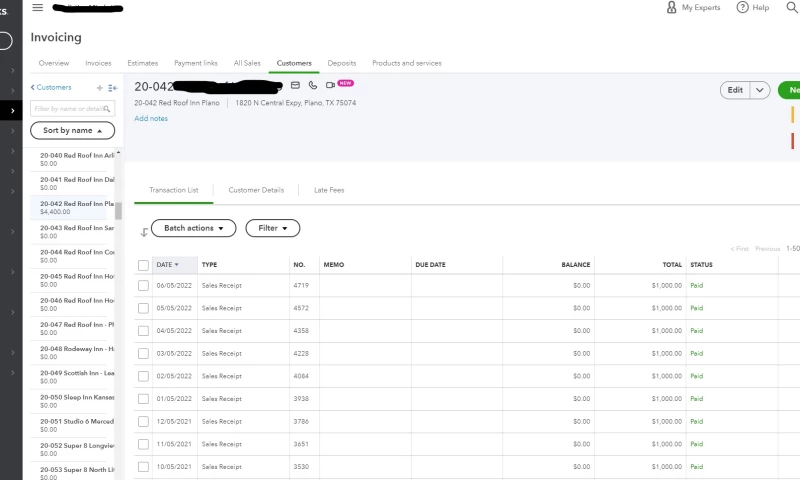
Task: Check the 05/05/2022 receipt 4572 row
Action: tap(143, 308)
